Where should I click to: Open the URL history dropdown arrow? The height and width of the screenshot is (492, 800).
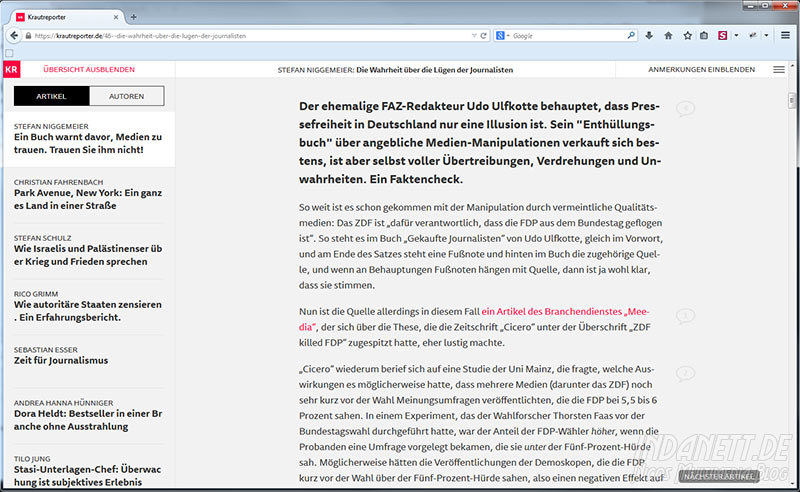pyautogui.click(x=474, y=36)
